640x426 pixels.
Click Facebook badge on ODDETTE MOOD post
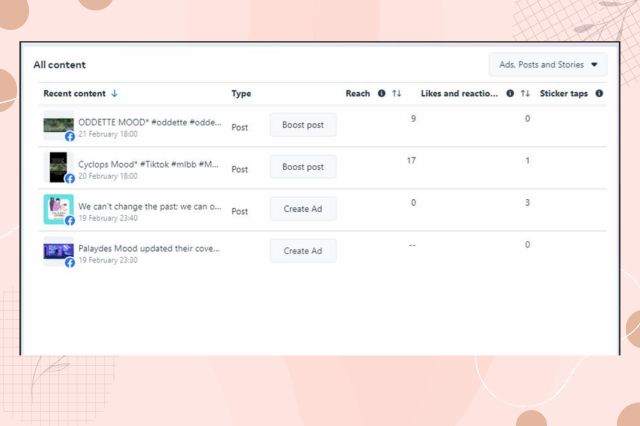coord(70,136)
